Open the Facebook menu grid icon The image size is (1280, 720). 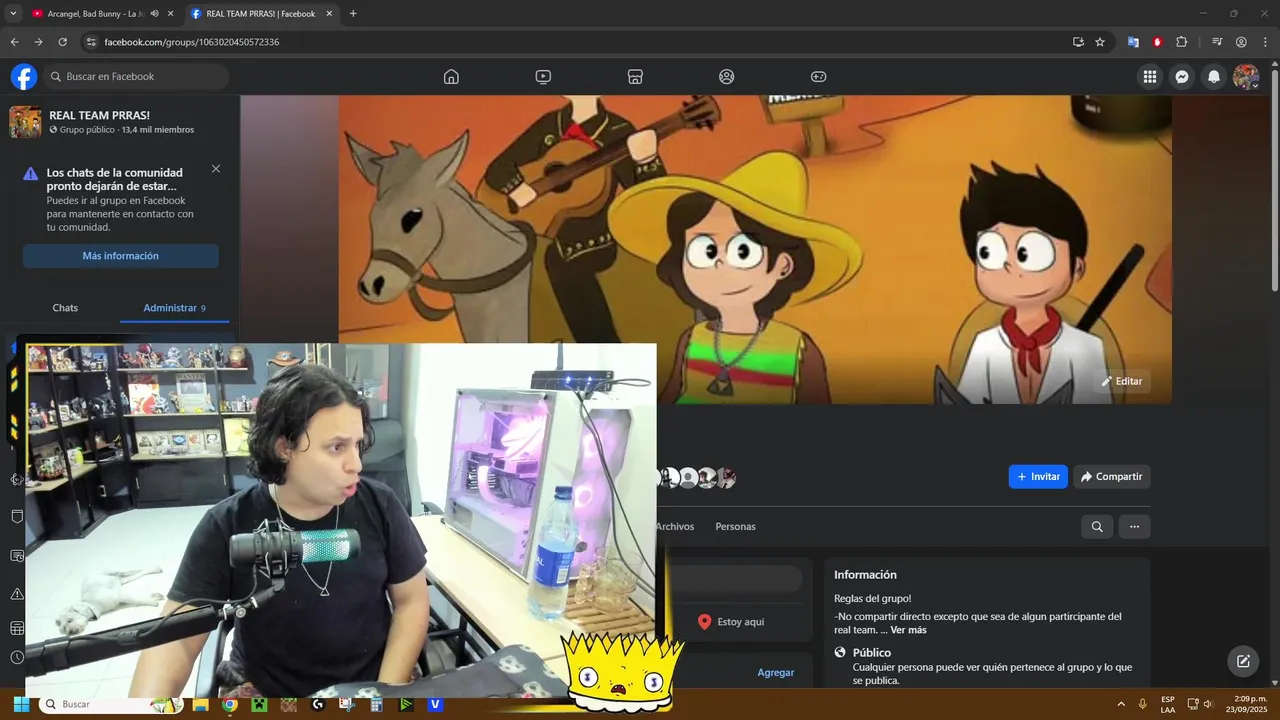(x=1150, y=77)
